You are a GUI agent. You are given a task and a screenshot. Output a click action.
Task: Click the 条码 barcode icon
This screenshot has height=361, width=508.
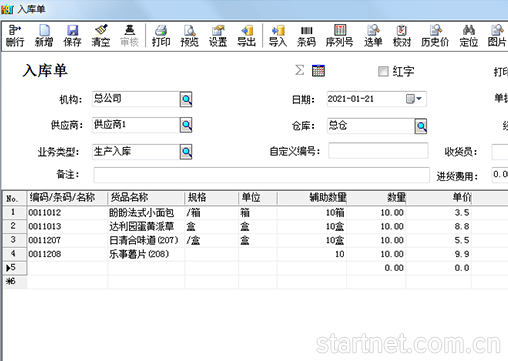click(306, 36)
